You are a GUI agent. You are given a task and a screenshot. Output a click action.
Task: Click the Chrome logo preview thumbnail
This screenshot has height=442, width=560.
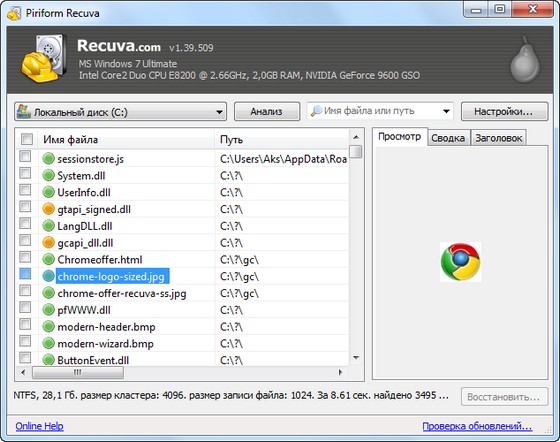point(460,262)
